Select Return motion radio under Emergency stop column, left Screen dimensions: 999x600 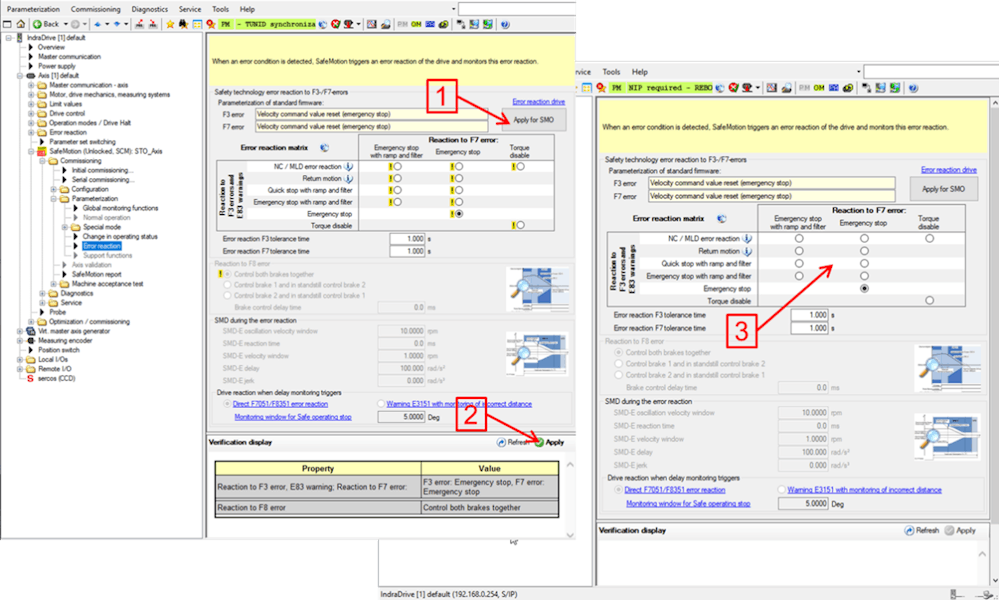(x=459, y=178)
